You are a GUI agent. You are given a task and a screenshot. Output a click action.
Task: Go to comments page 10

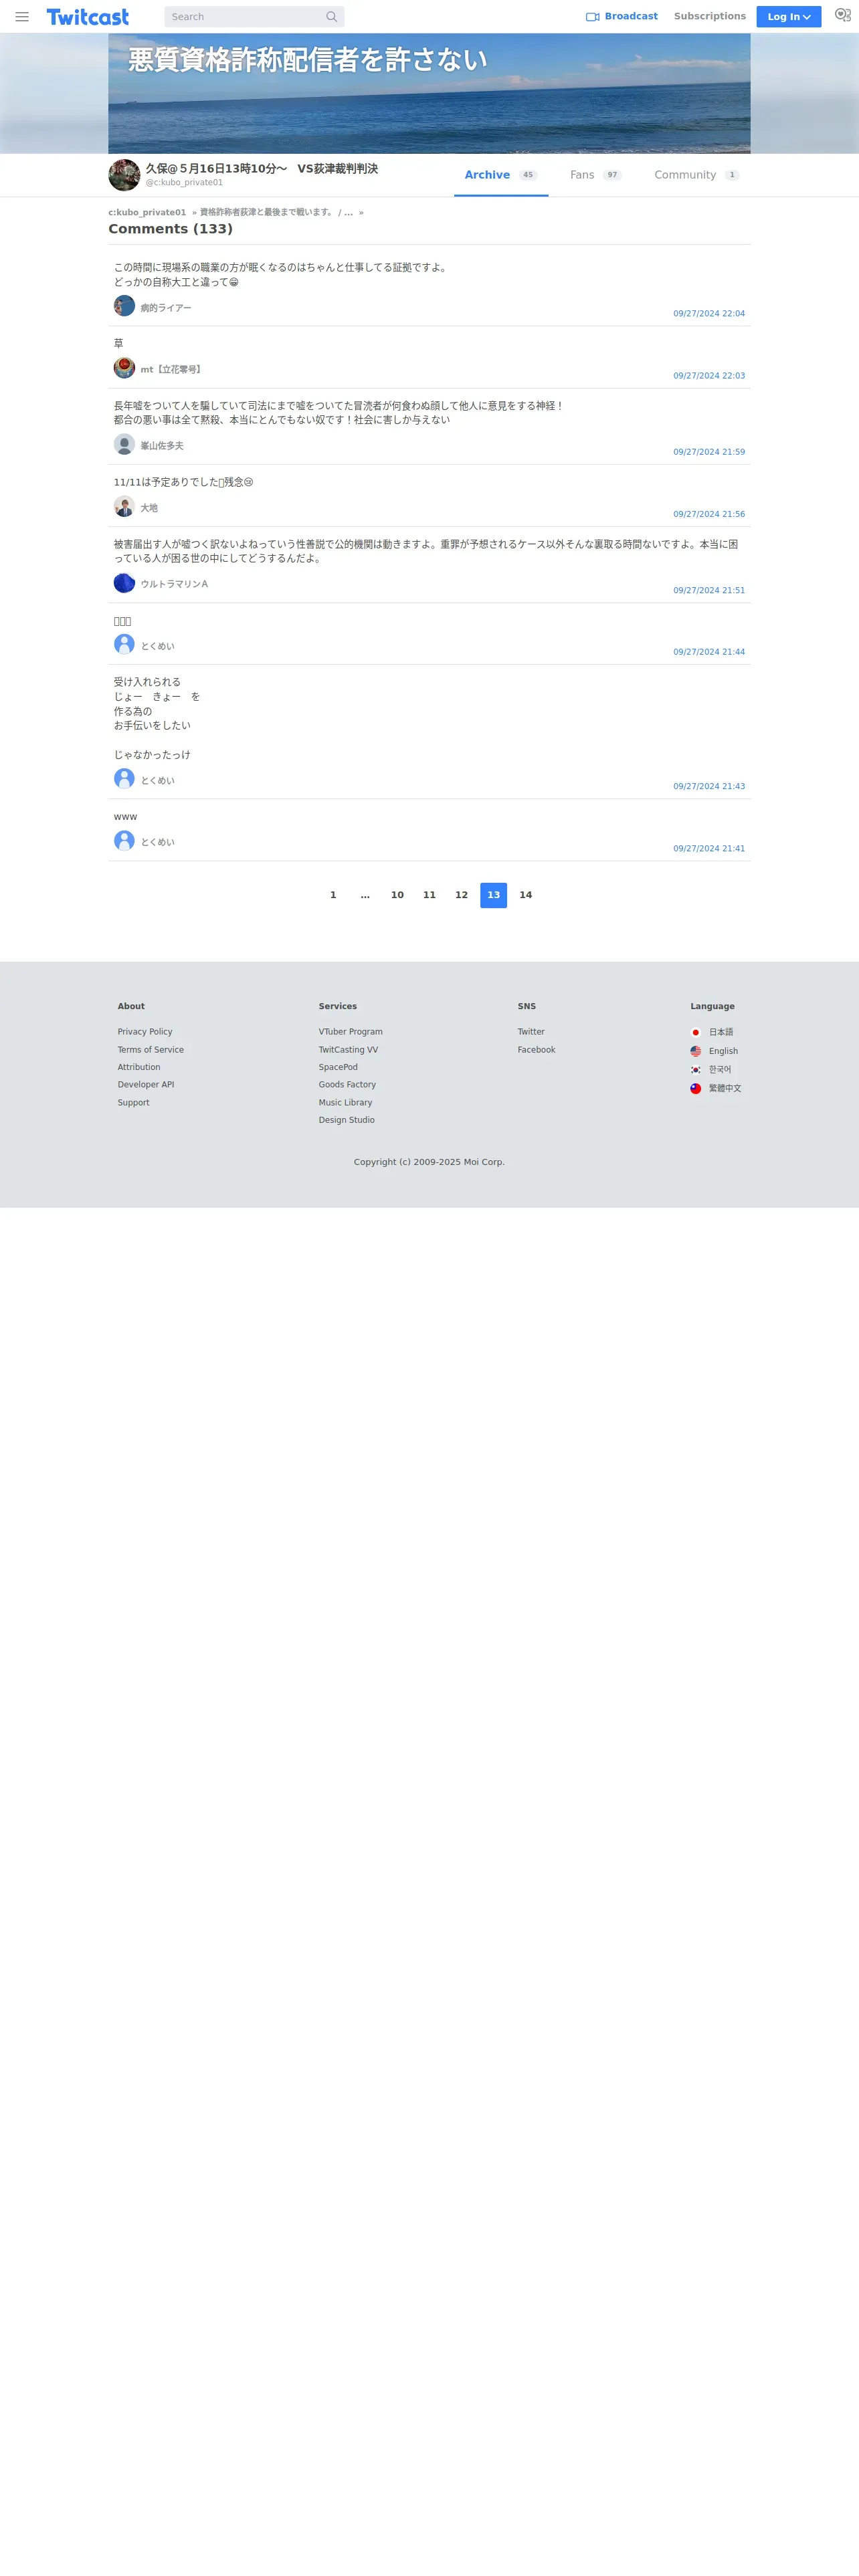(397, 895)
